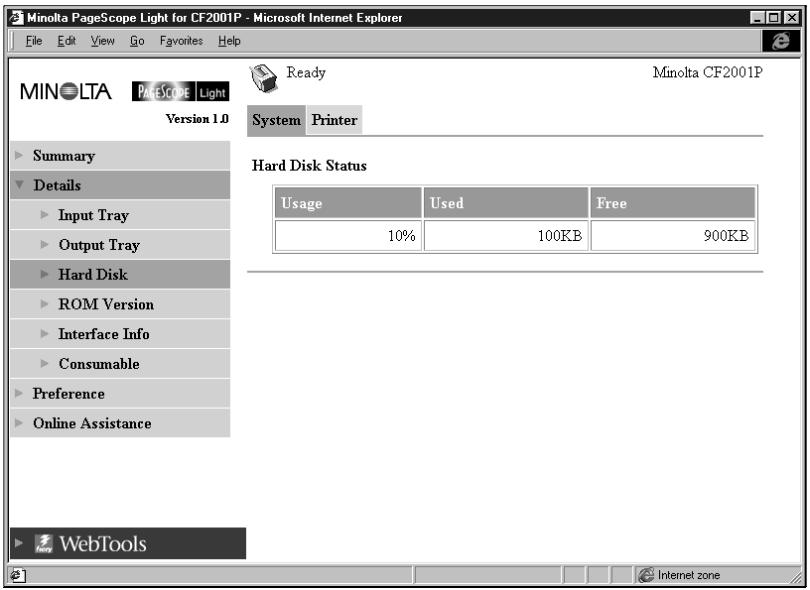Click the page icon in the status bar
Image resolution: width=810 pixels, height=590 pixels.
coord(18,575)
